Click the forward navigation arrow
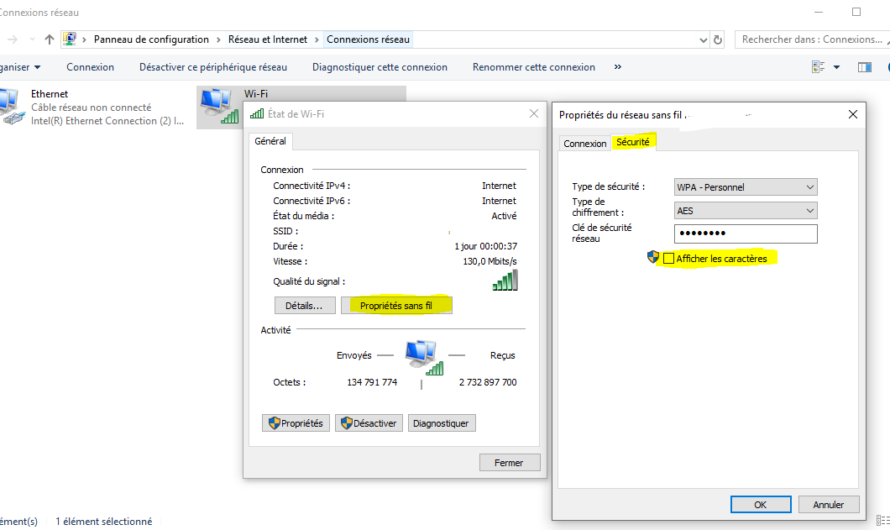Viewport: 890px width, 530px height. pos(12,39)
